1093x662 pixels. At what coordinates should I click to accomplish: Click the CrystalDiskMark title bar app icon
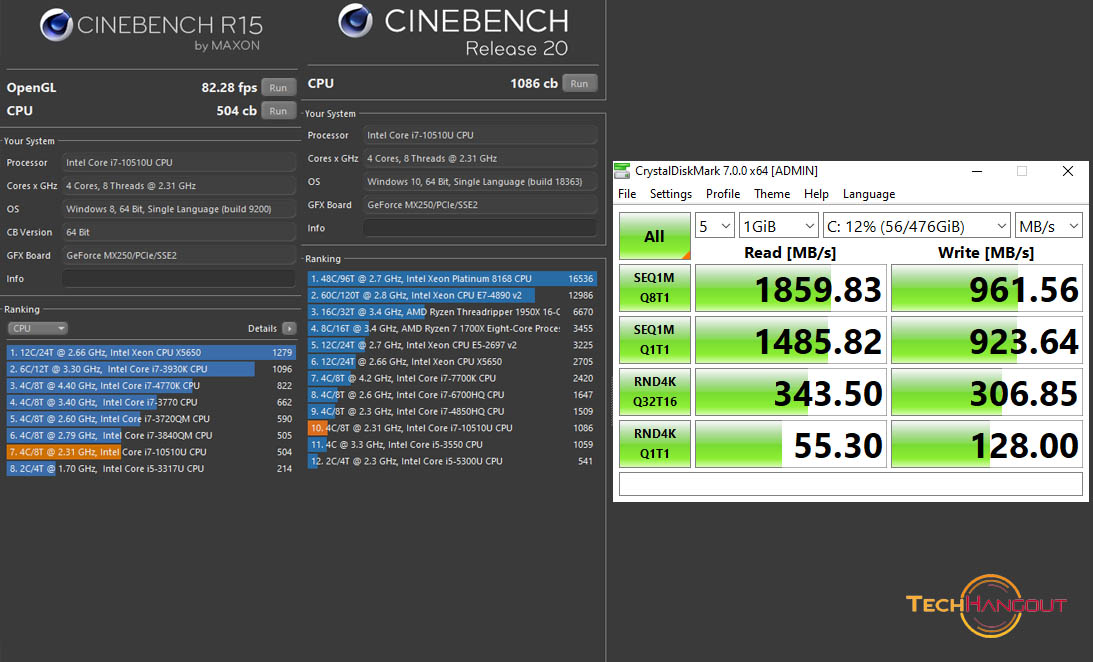coord(622,171)
